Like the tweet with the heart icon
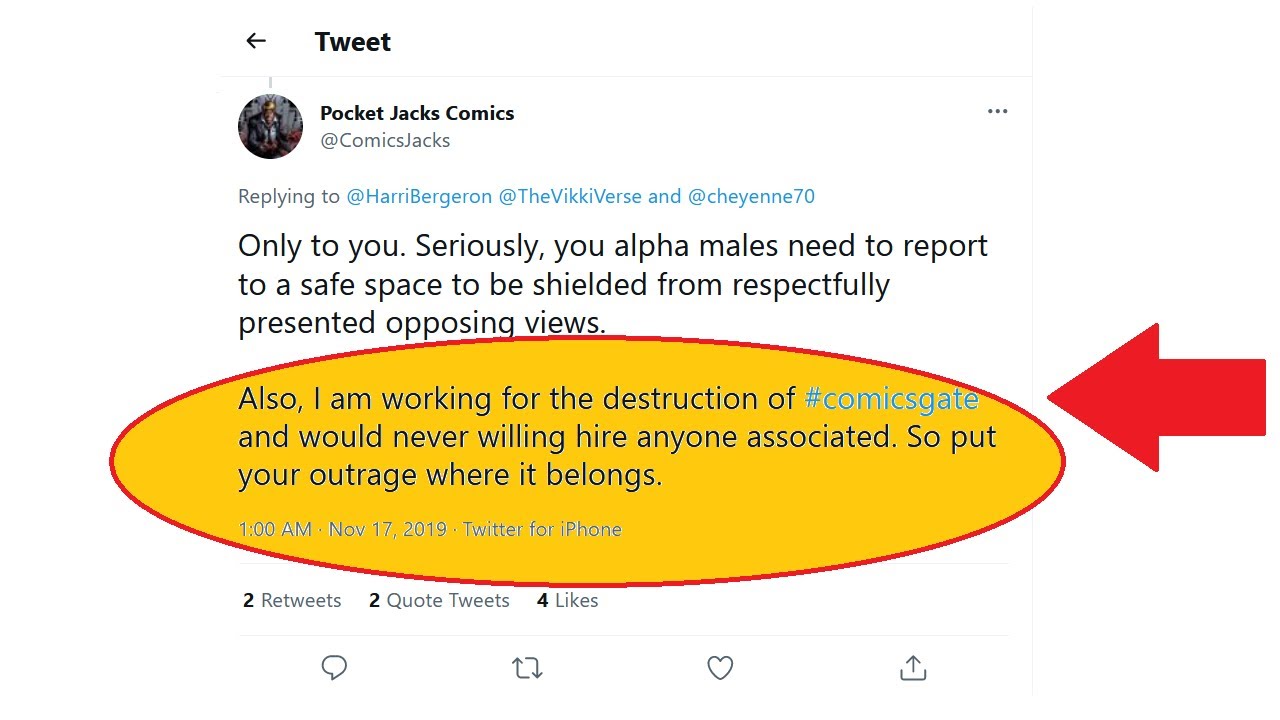This screenshot has width=1280, height=720. [720, 667]
